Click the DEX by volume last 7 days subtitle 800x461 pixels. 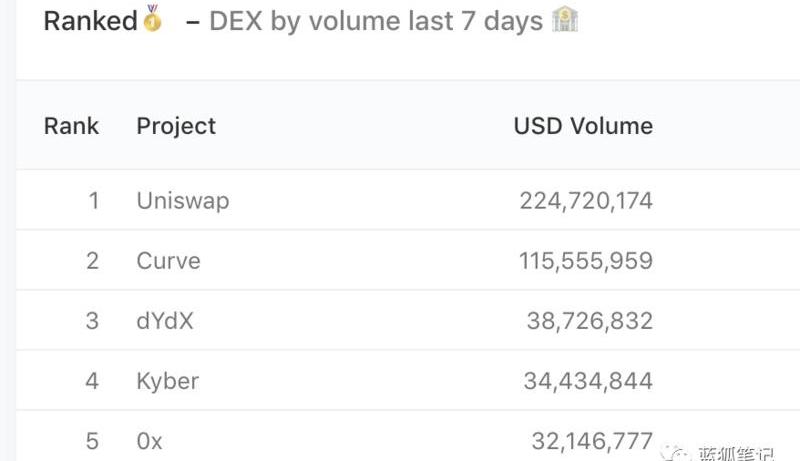click(x=376, y=21)
